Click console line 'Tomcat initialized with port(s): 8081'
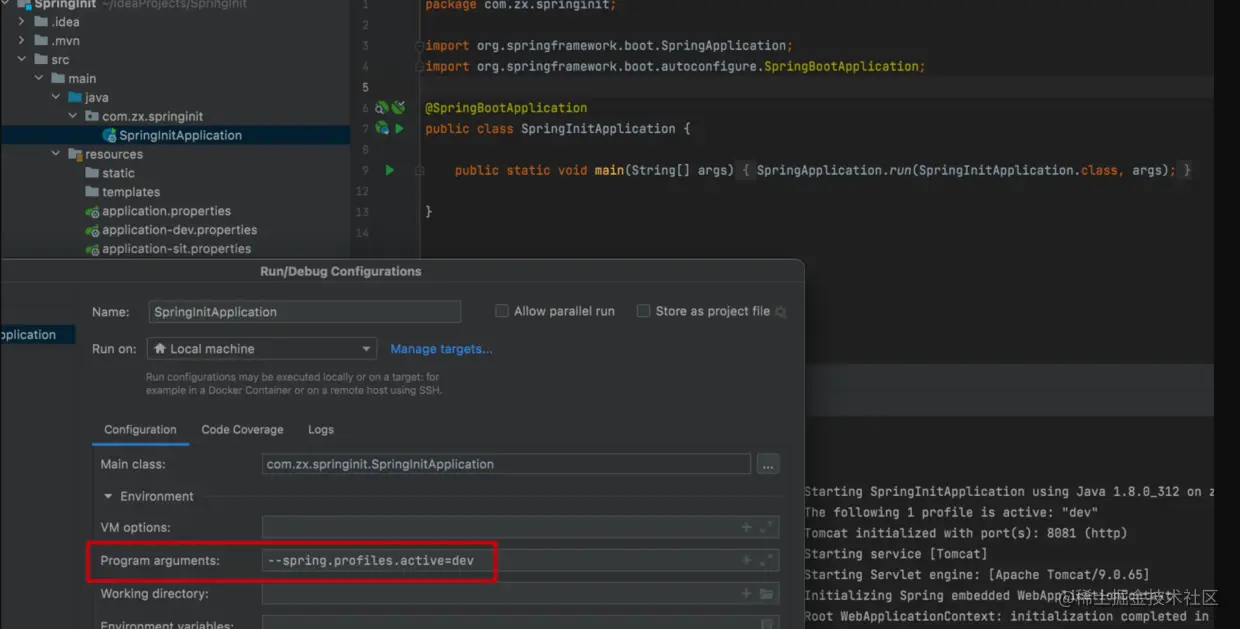1240x629 pixels. 965,533
